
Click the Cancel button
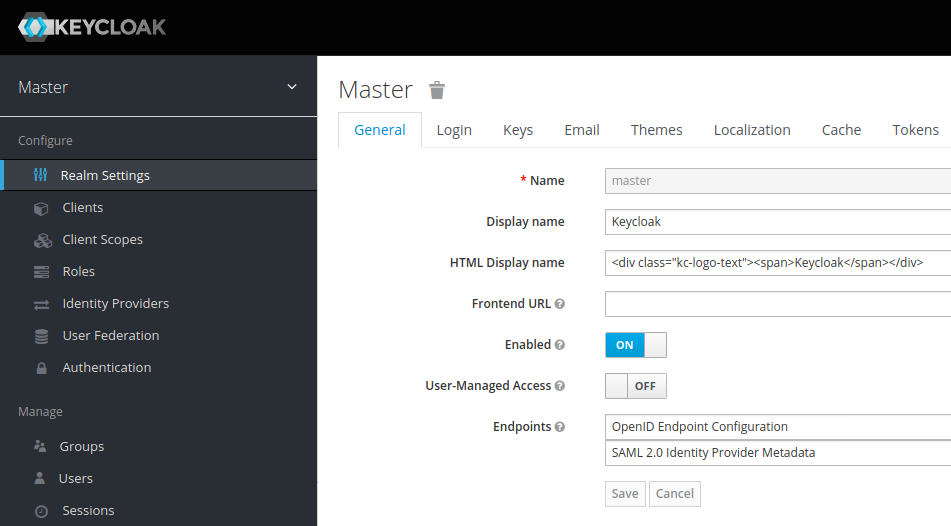(x=674, y=494)
